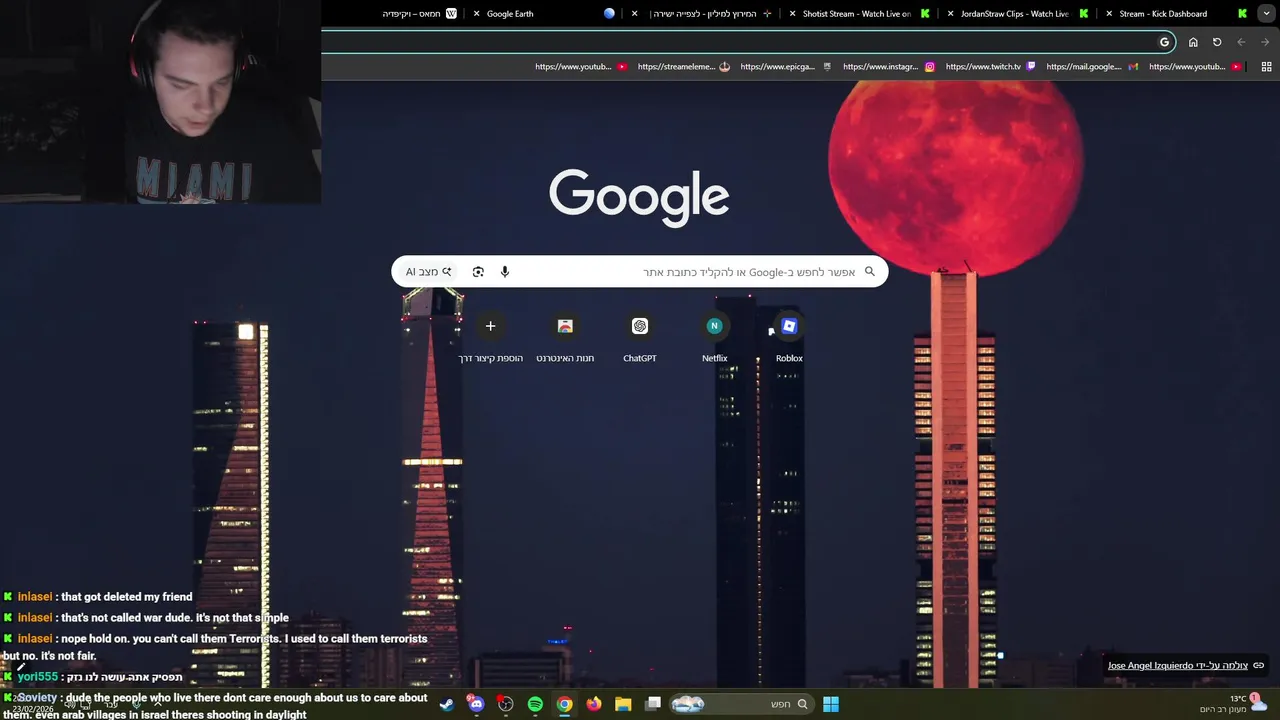Close the המירוץ למיליון tab
The width and height of the screenshot is (1280, 720).
pos(634,14)
